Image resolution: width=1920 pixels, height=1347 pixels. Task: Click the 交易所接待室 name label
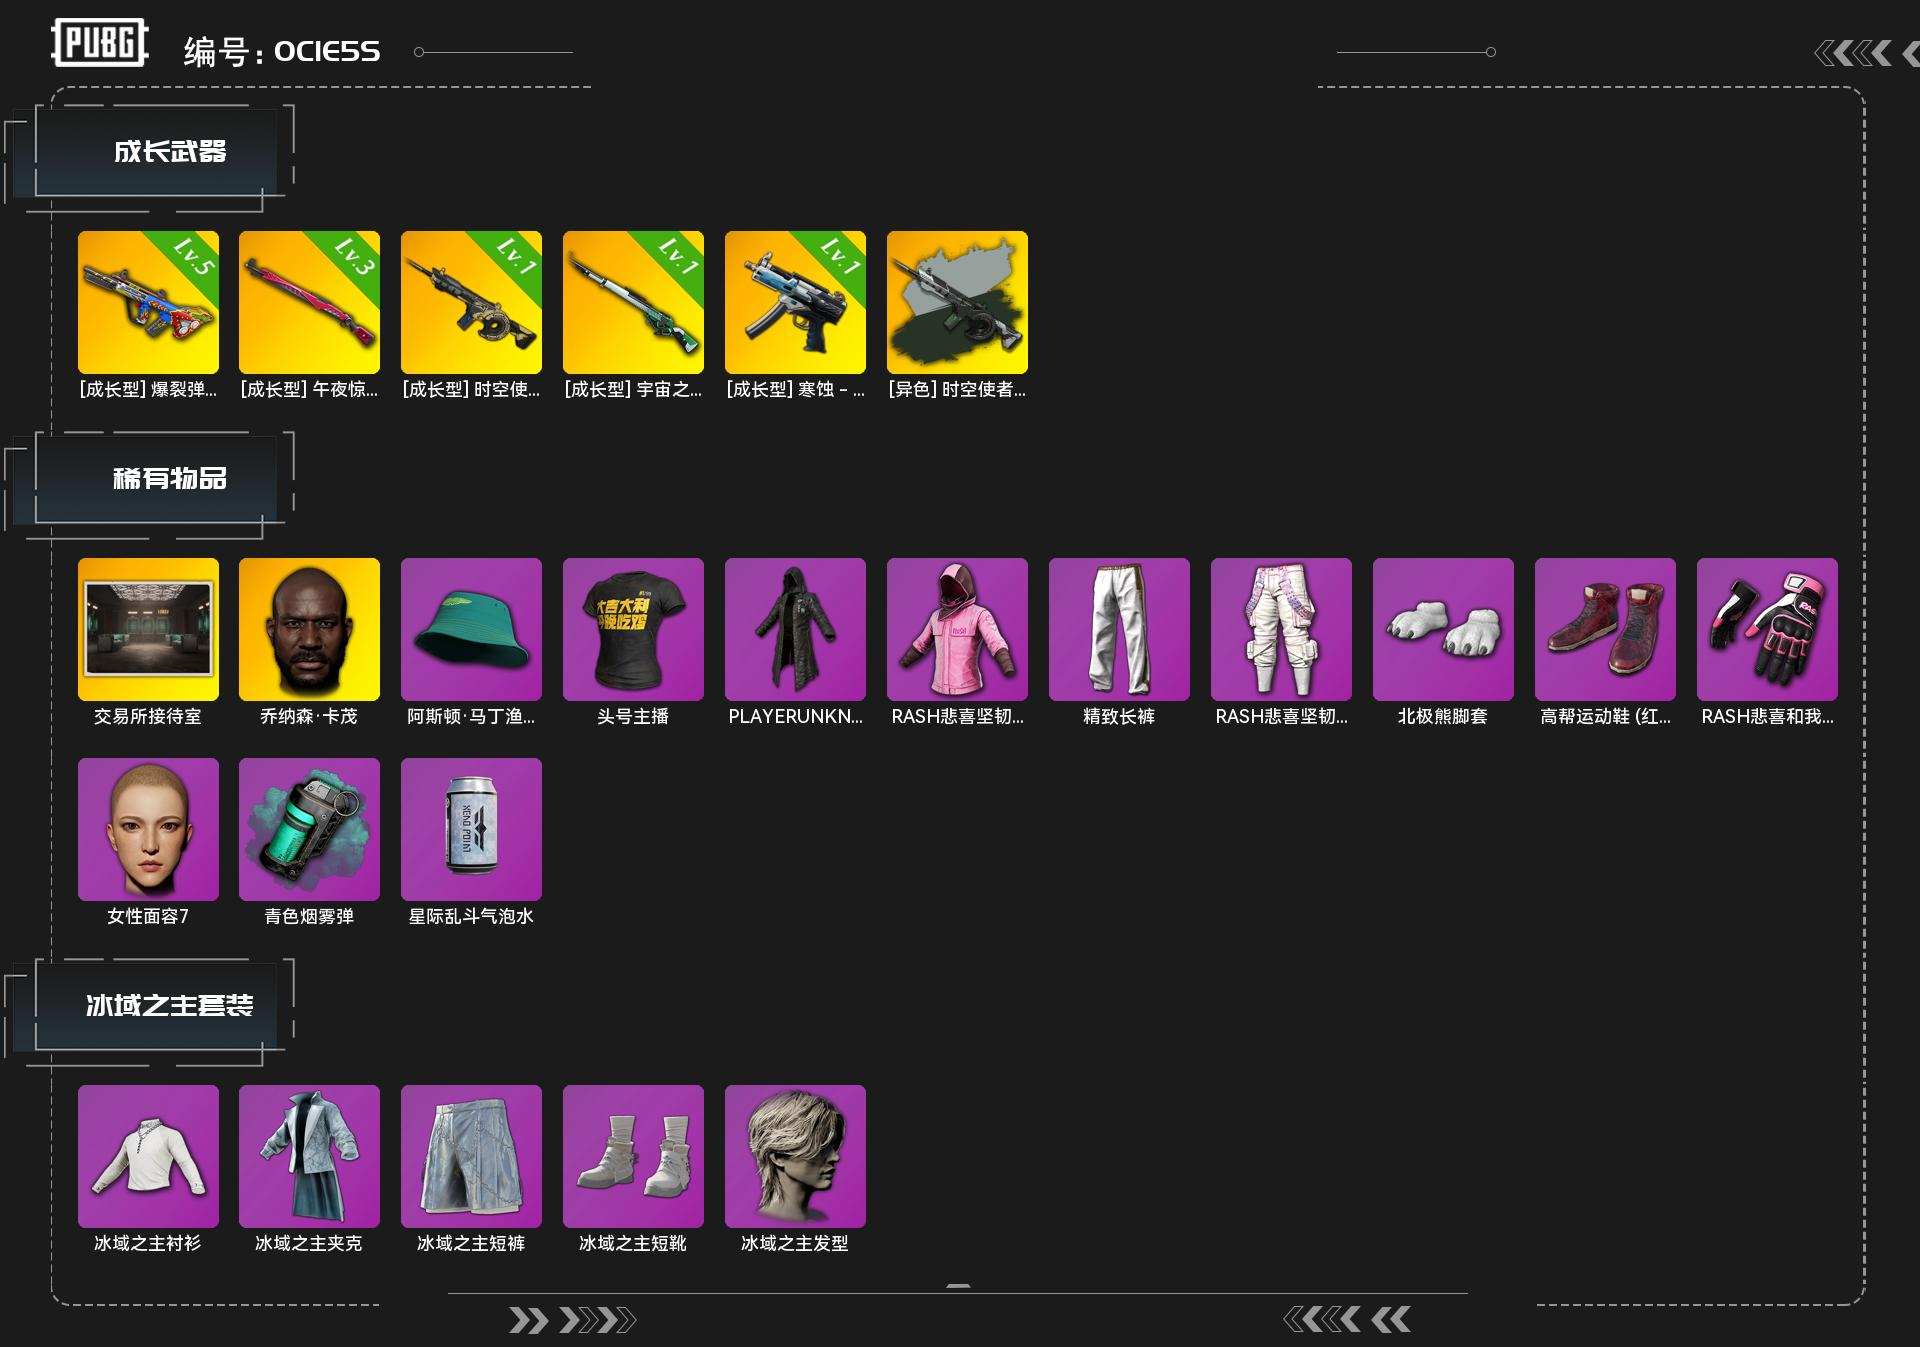[148, 716]
